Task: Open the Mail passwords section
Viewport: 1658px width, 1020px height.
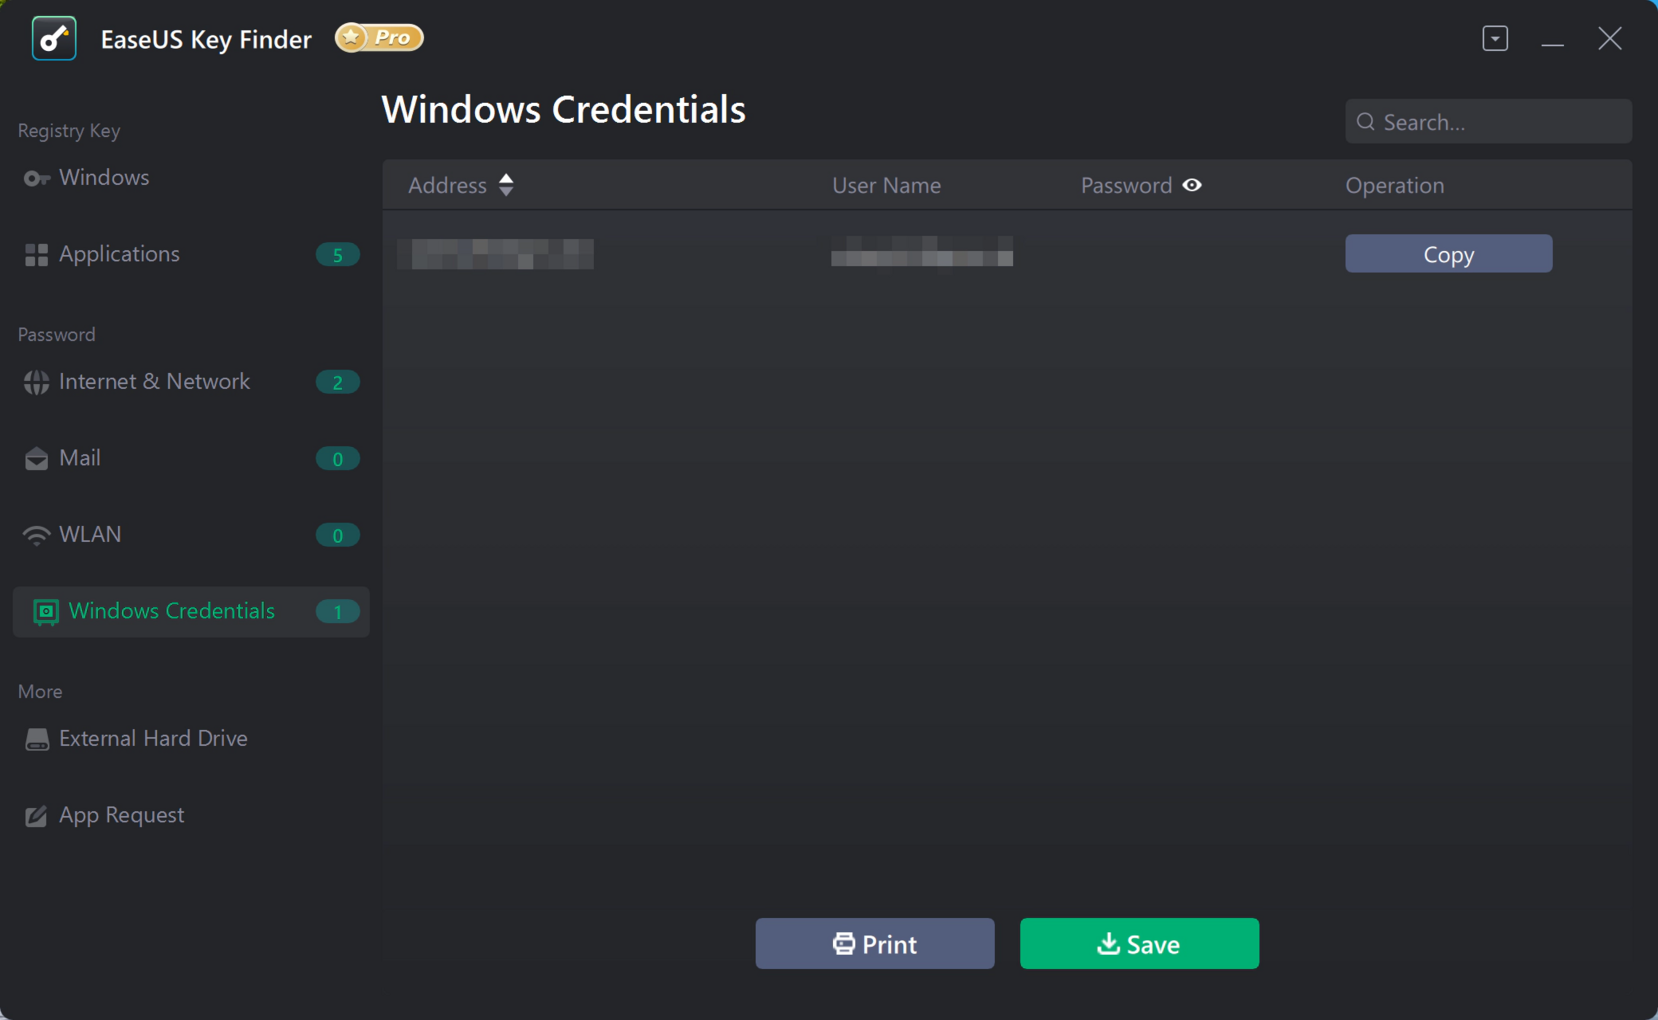Action: pyautogui.click(x=191, y=458)
